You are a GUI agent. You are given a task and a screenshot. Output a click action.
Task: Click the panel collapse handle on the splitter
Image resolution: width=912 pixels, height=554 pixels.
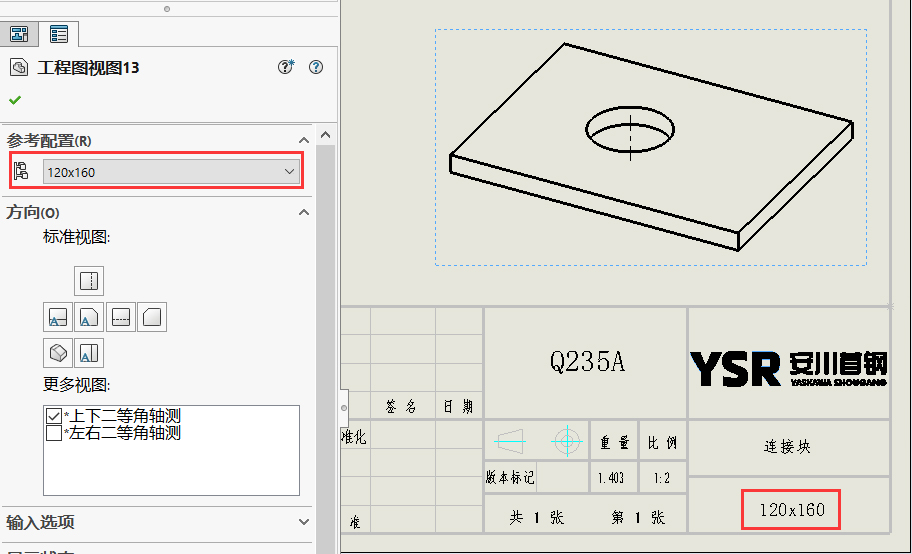click(344, 408)
